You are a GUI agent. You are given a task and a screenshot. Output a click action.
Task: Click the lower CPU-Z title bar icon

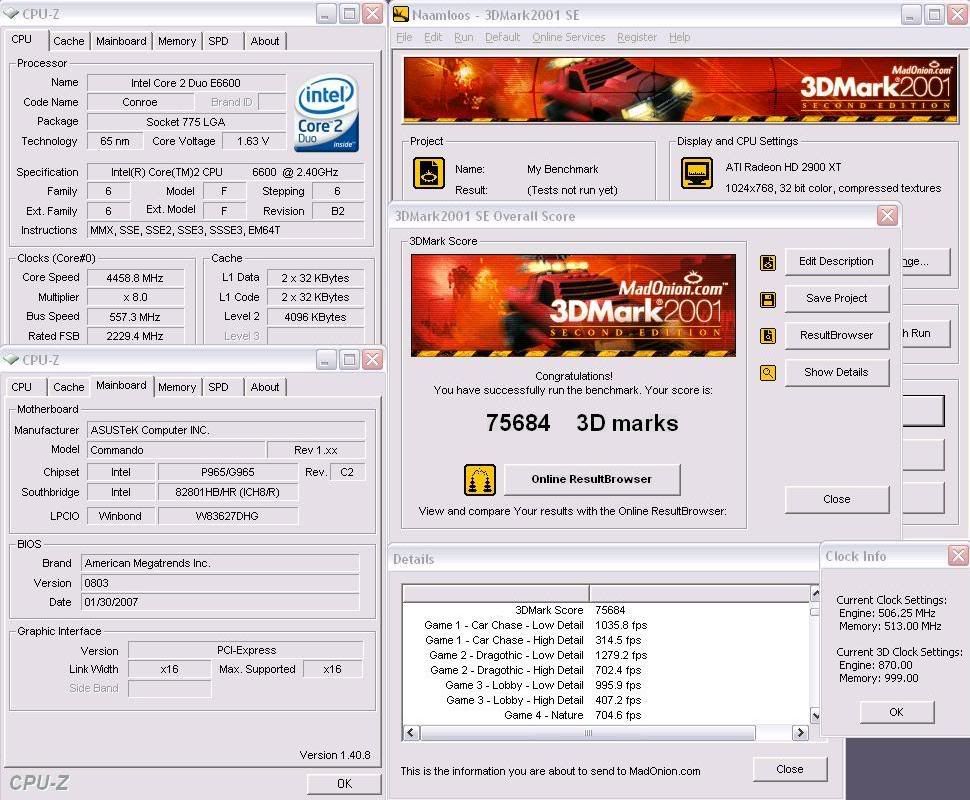tap(11, 359)
